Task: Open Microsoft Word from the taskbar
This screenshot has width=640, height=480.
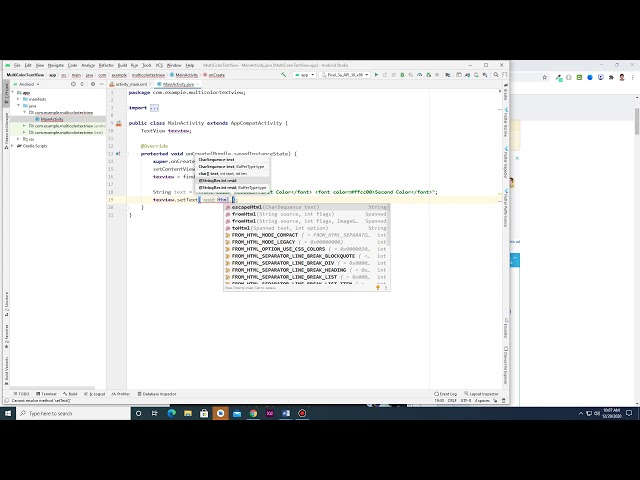Action: [x=286, y=413]
